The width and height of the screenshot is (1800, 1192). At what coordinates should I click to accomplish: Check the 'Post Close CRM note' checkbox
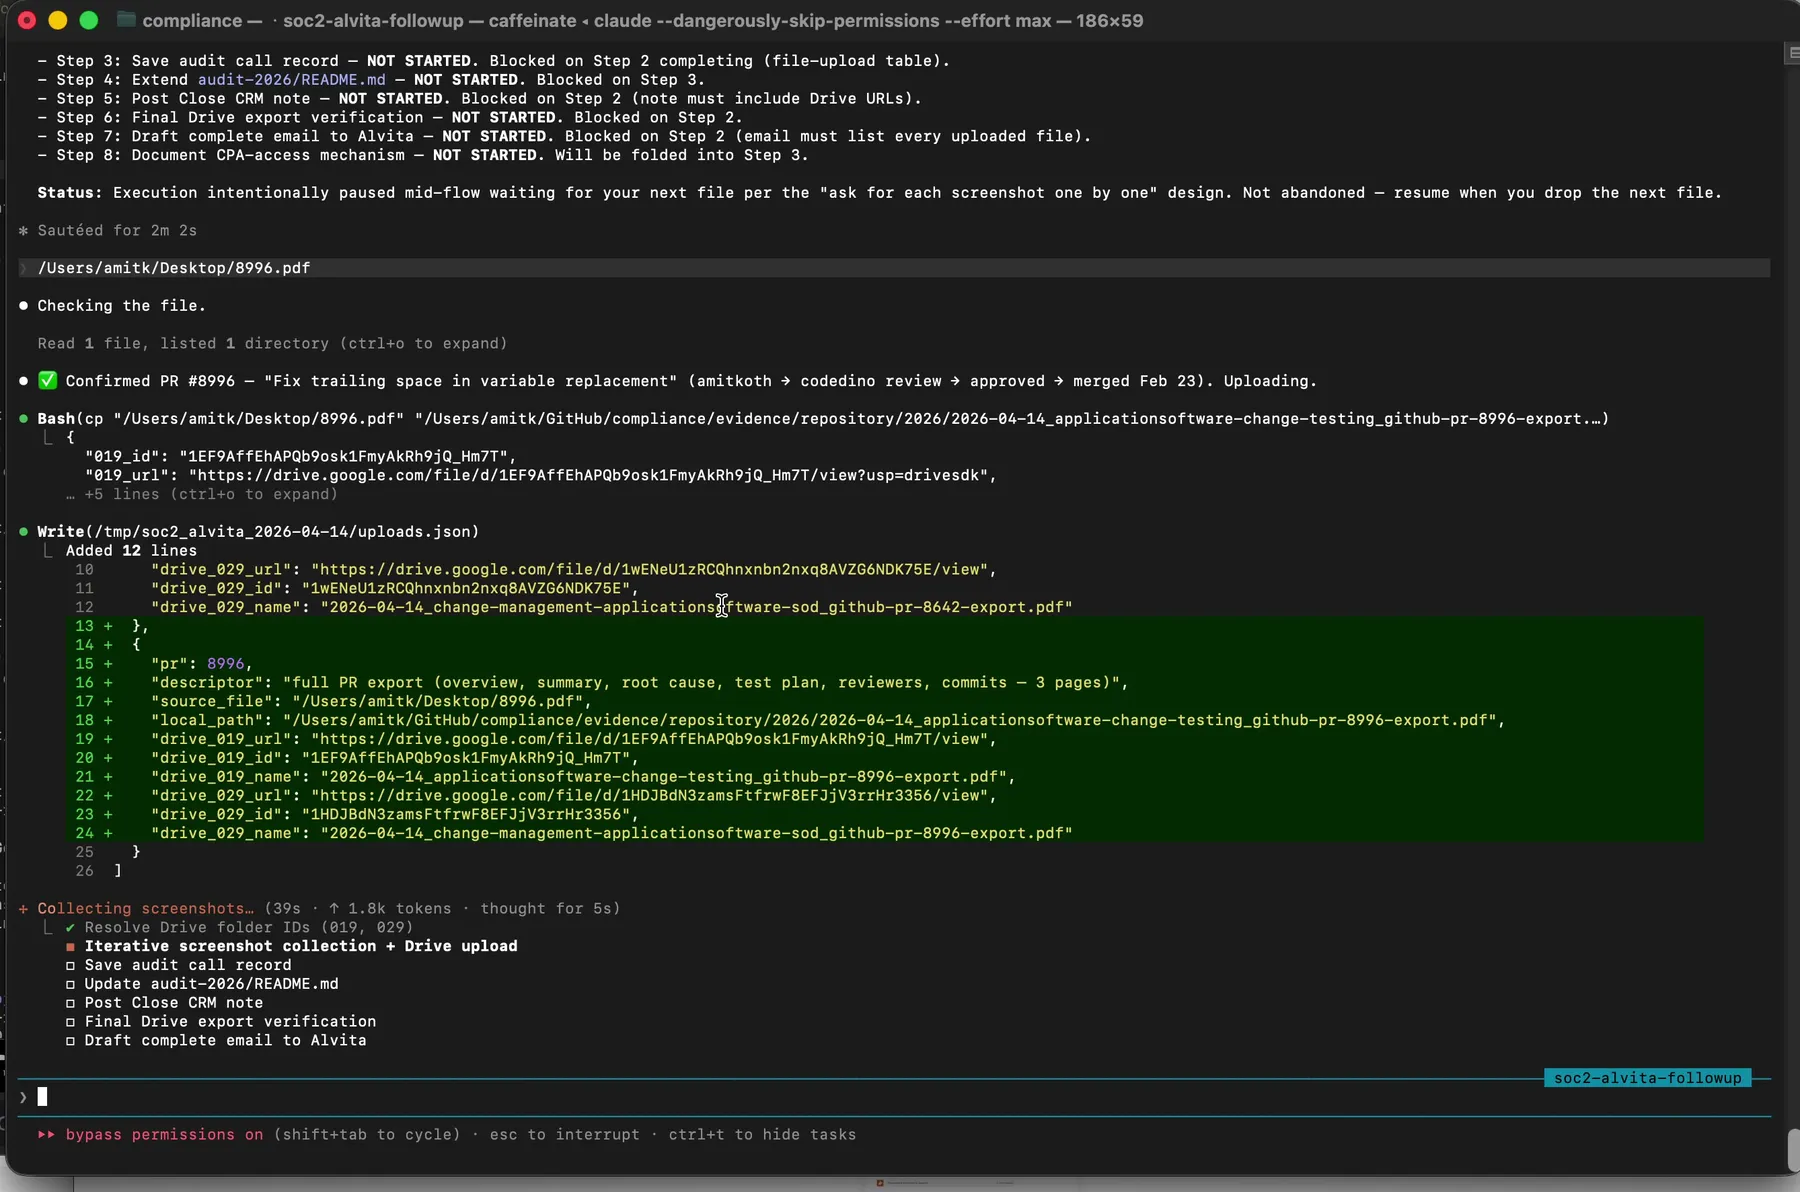(x=70, y=1003)
